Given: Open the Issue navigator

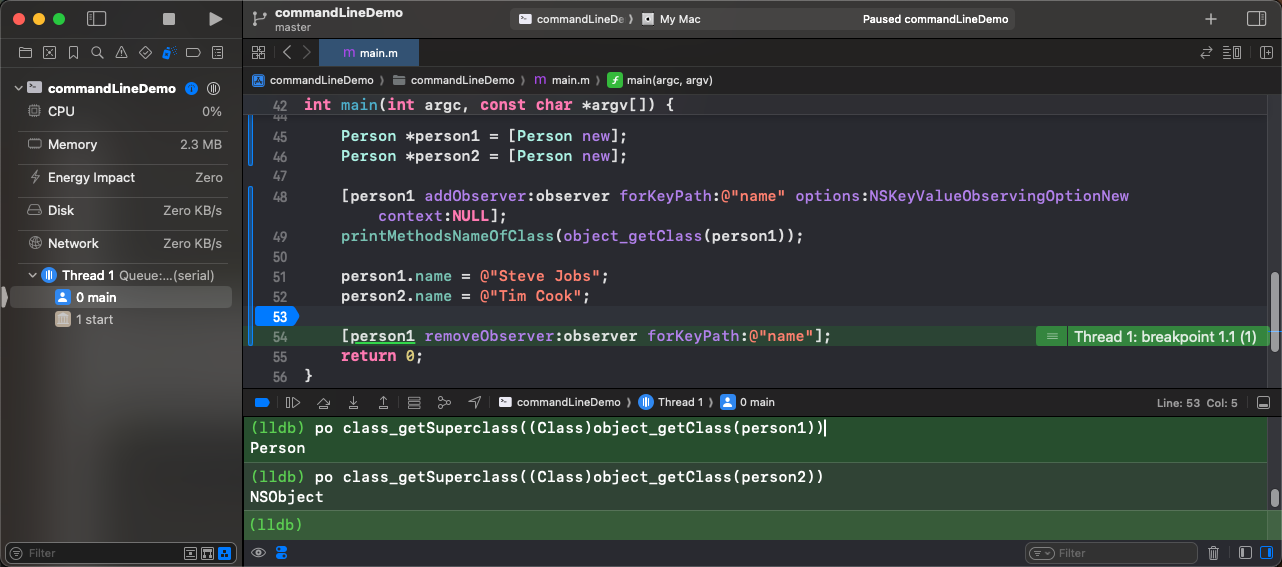Looking at the screenshot, I should tap(121, 52).
